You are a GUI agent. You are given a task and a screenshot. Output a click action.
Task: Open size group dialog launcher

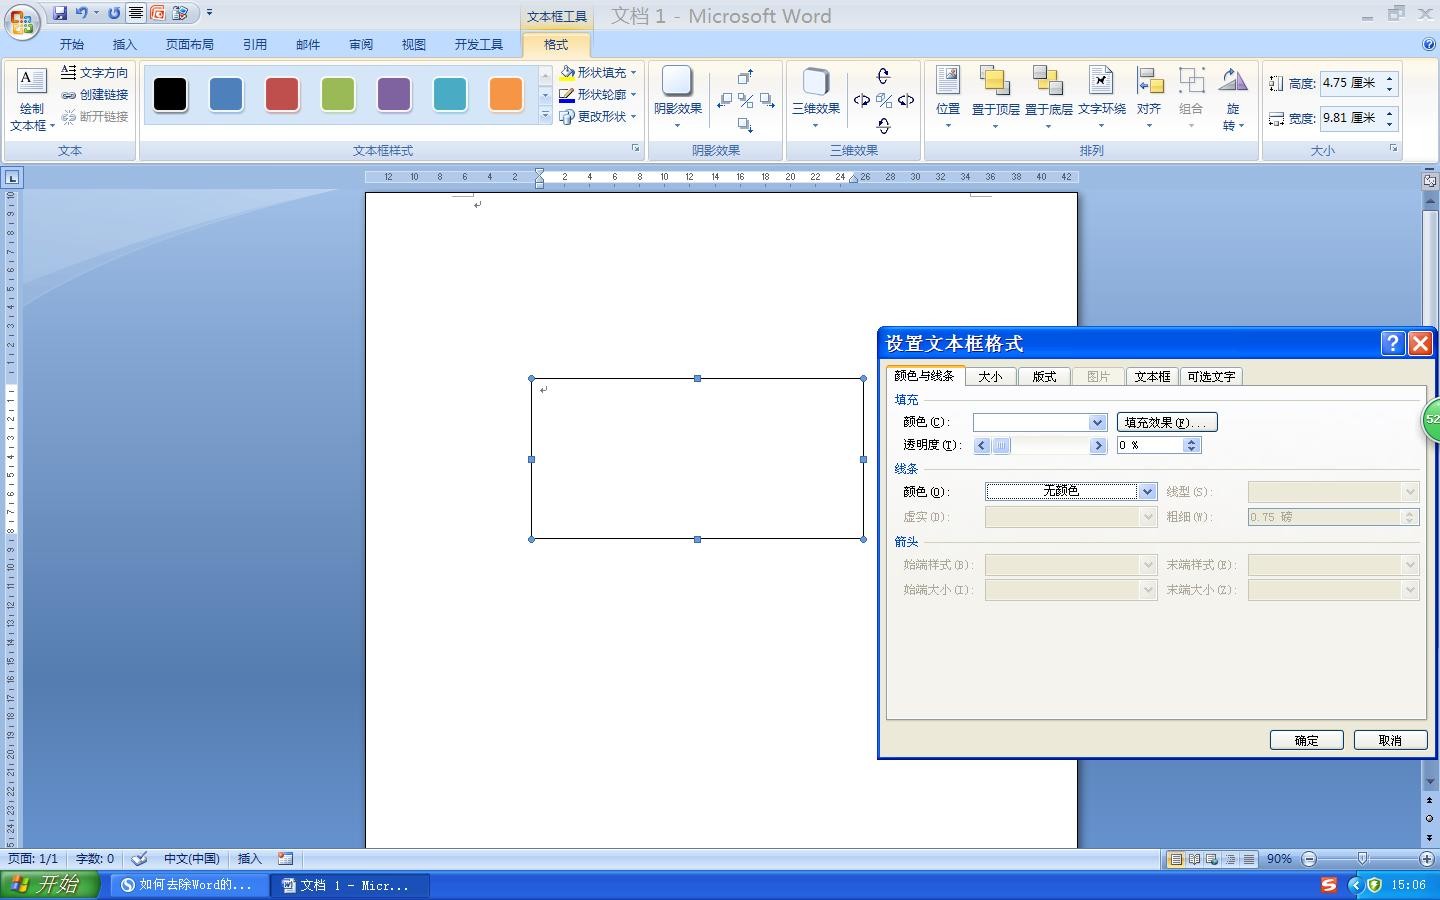click(1393, 149)
